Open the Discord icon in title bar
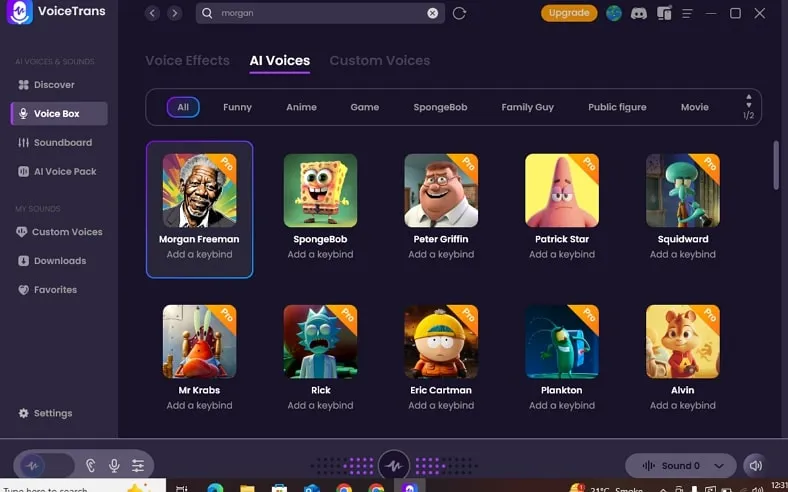The width and height of the screenshot is (788, 492). [x=639, y=13]
